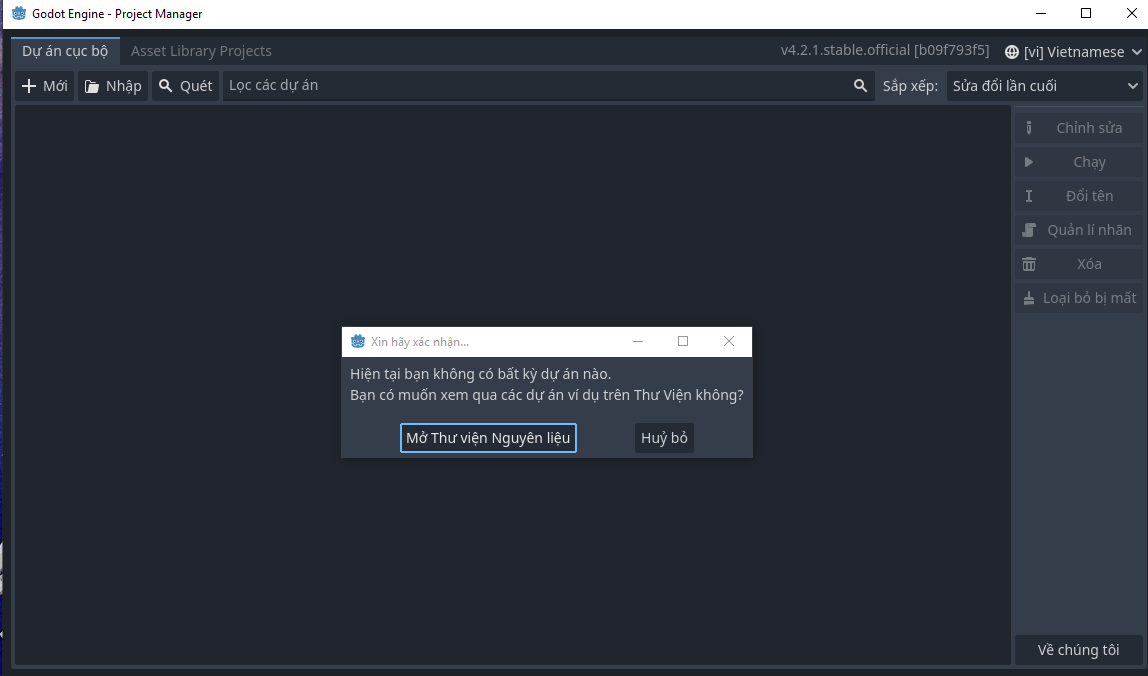Select the Dự án cục bộ tab
The image size is (1148, 676).
point(65,51)
